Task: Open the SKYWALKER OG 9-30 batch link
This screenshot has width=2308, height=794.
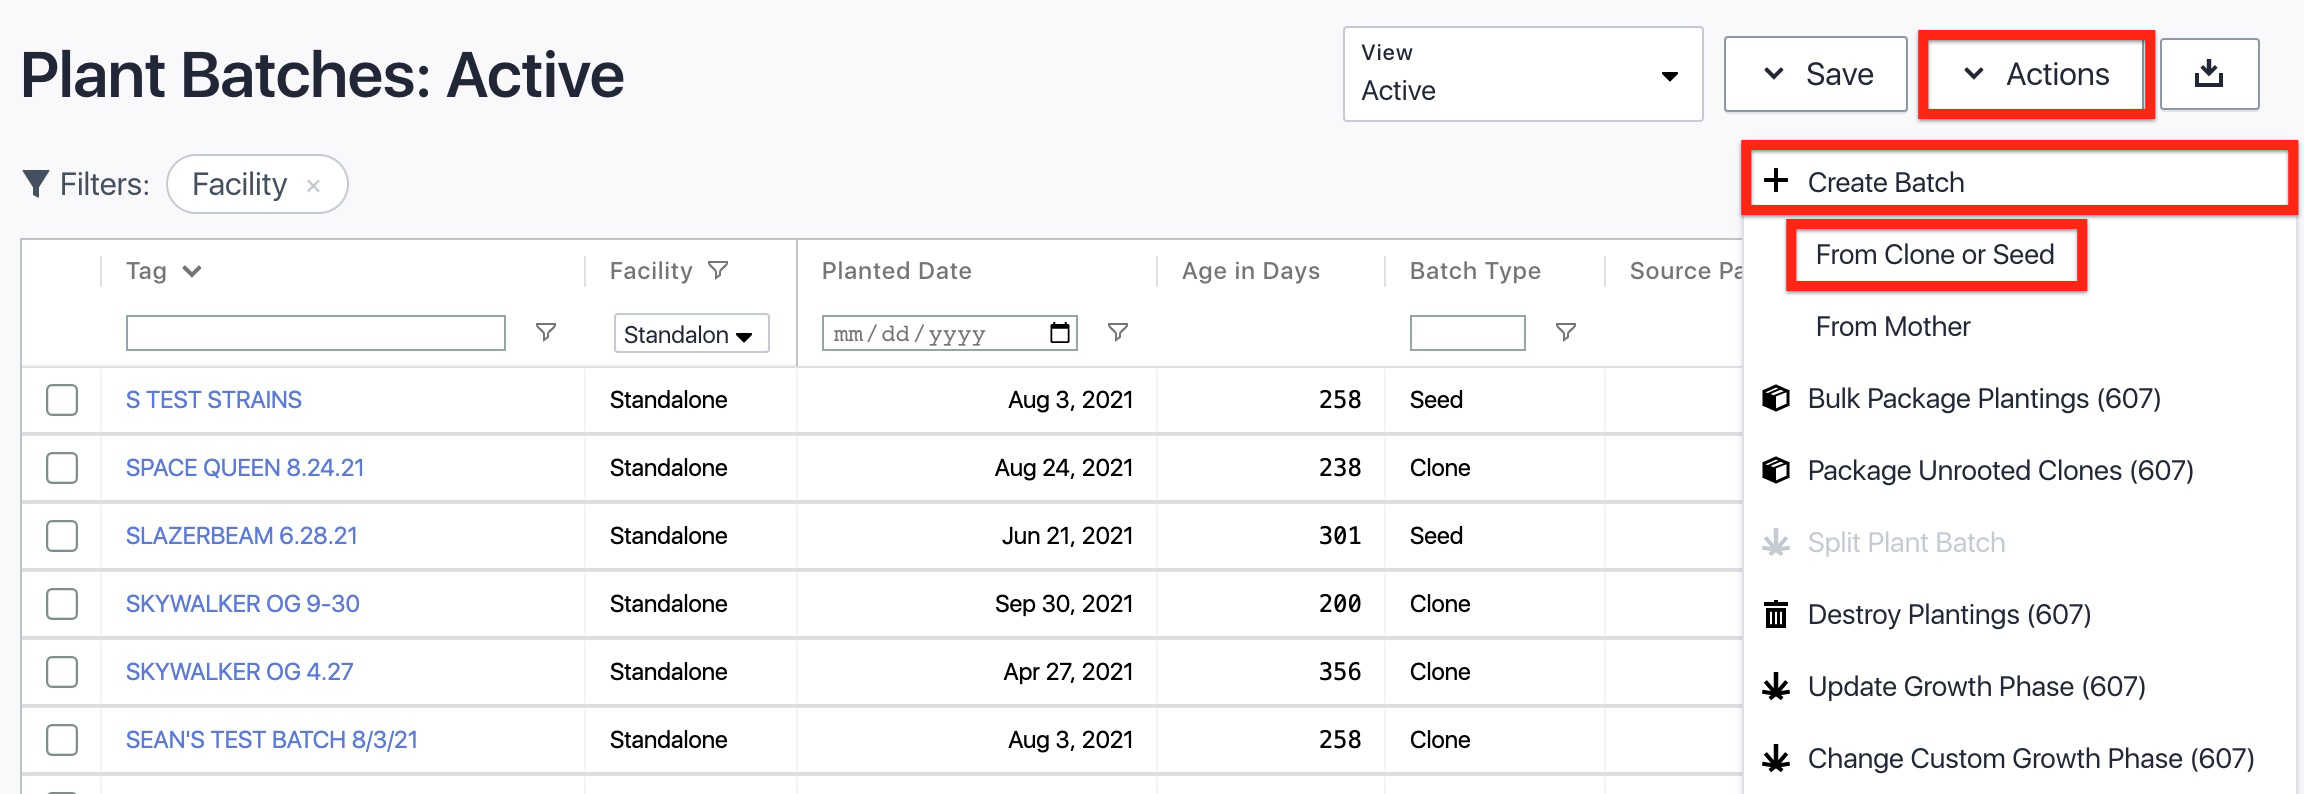Action: (242, 604)
